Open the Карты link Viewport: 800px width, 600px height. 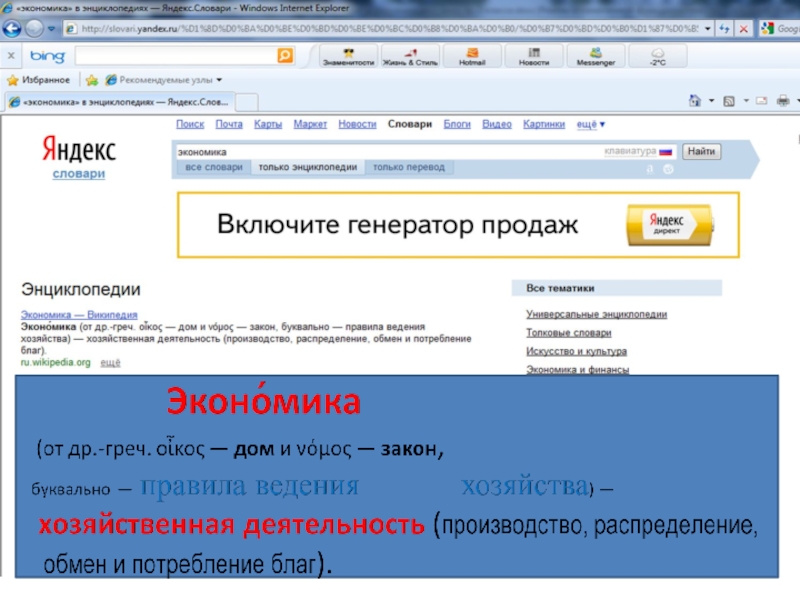(268, 124)
